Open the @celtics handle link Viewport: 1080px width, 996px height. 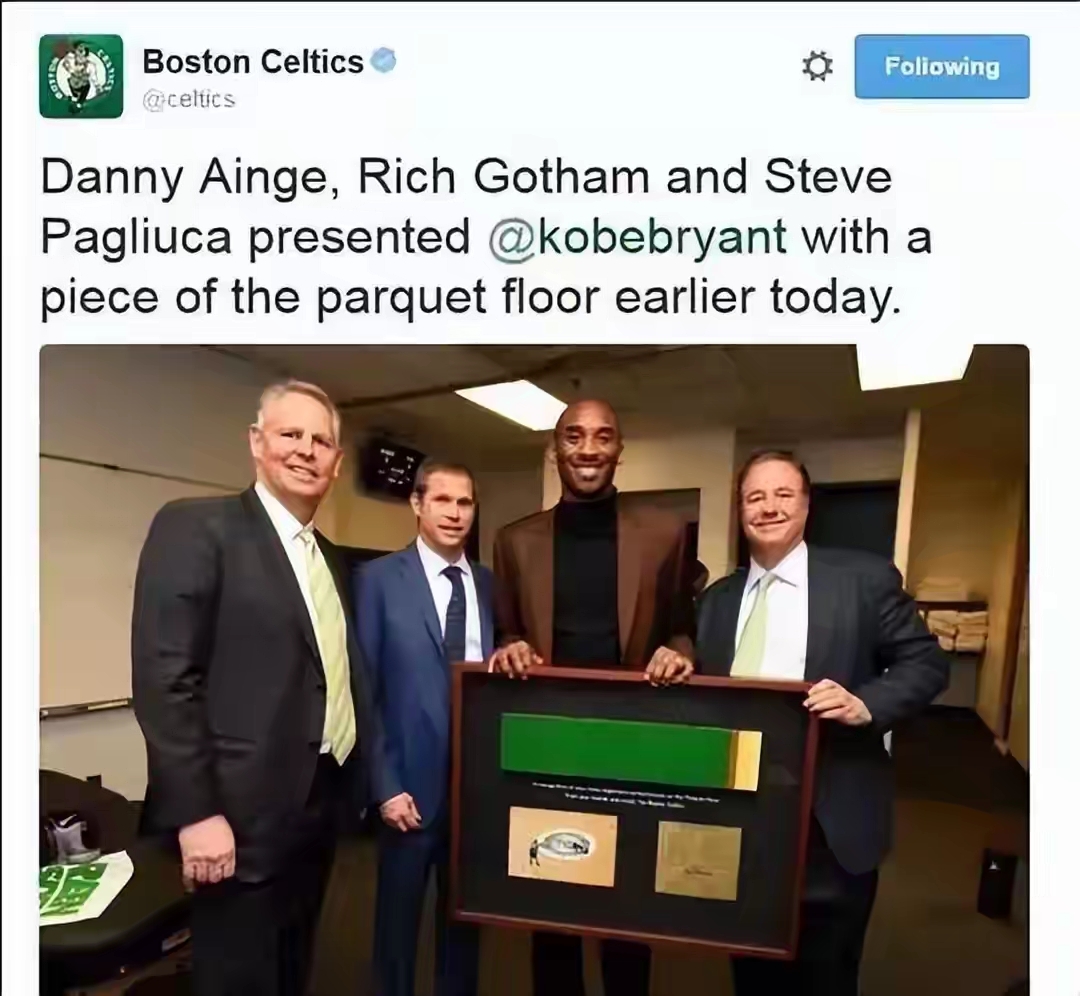pos(189,100)
